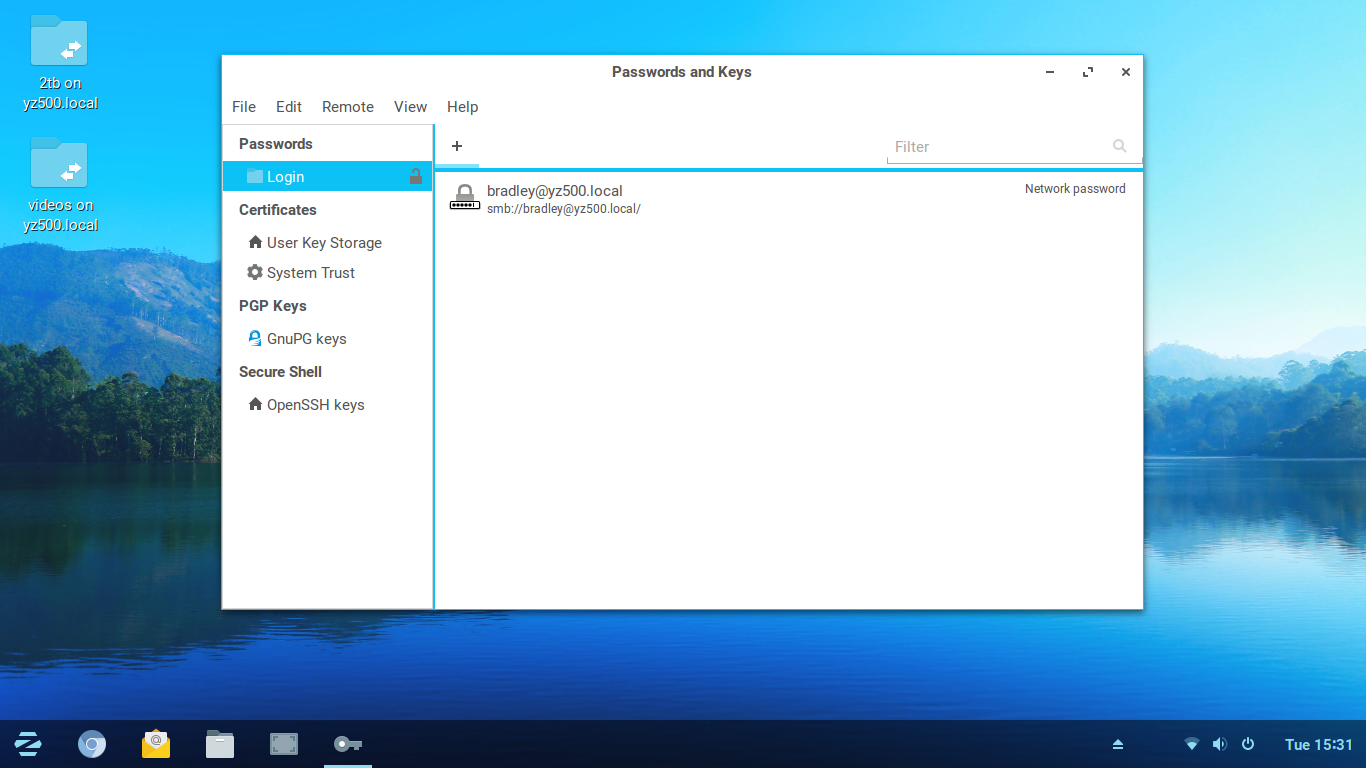The height and width of the screenshot is (768, 1366).
Task: Open the Help menu
Action: tap(462, 107)
